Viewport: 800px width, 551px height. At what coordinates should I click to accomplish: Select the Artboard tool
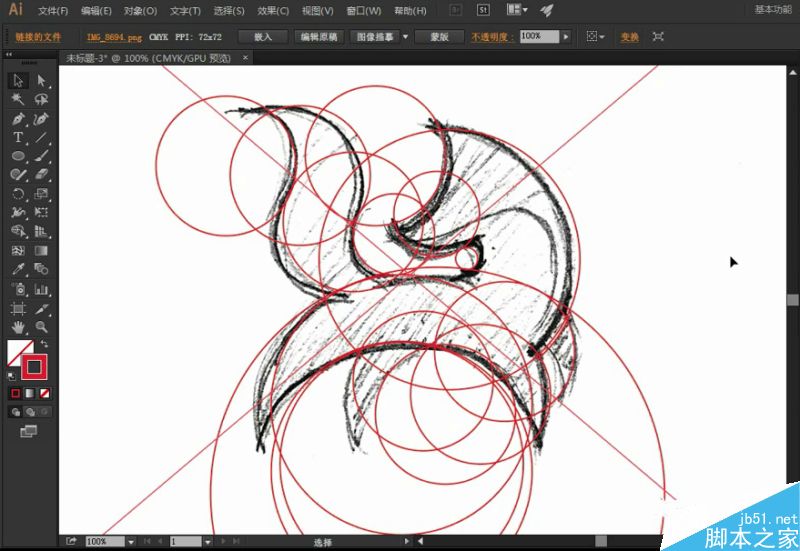coord(18,308)
